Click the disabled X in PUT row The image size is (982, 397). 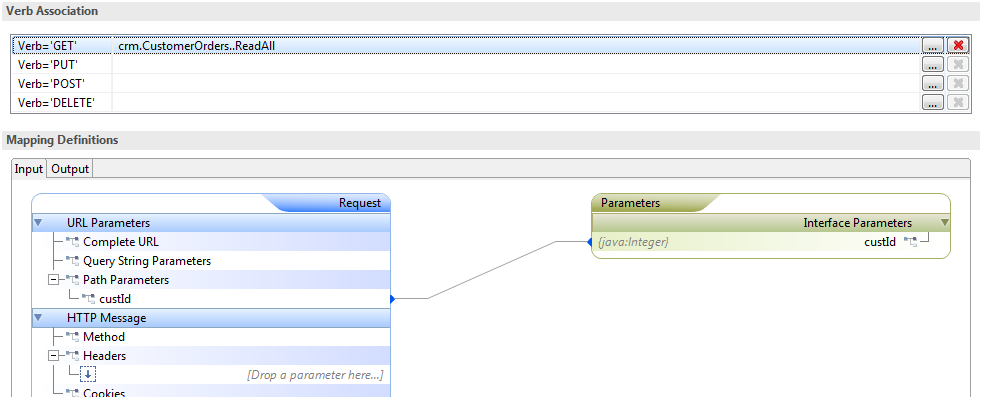click(x=958, y=64)
